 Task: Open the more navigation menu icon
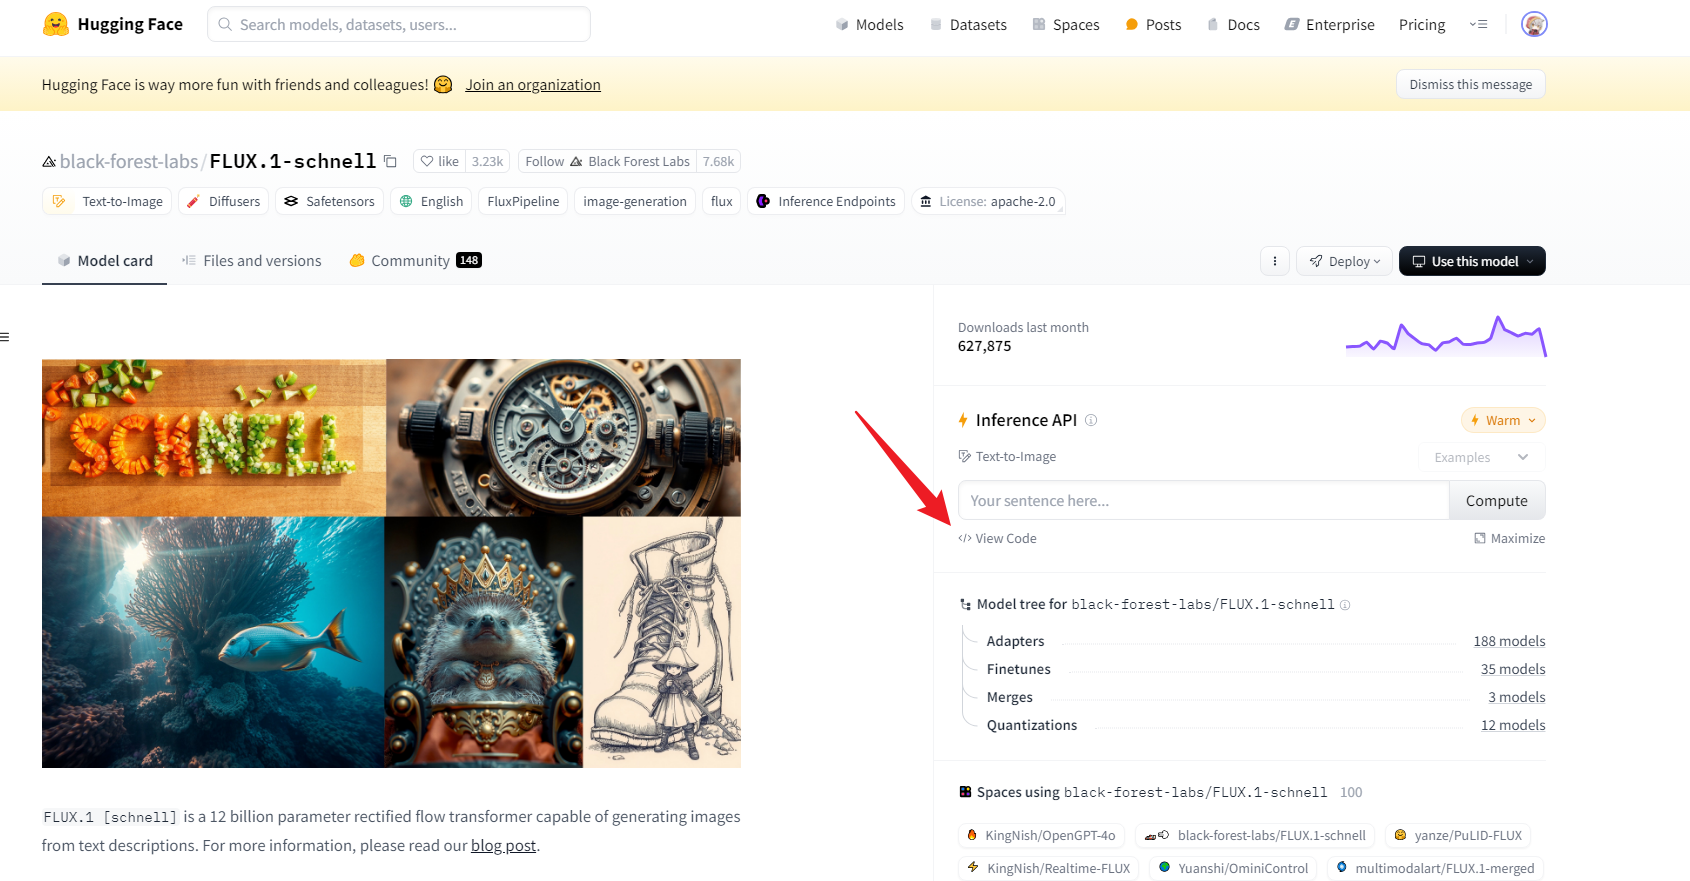(1478, 24)
